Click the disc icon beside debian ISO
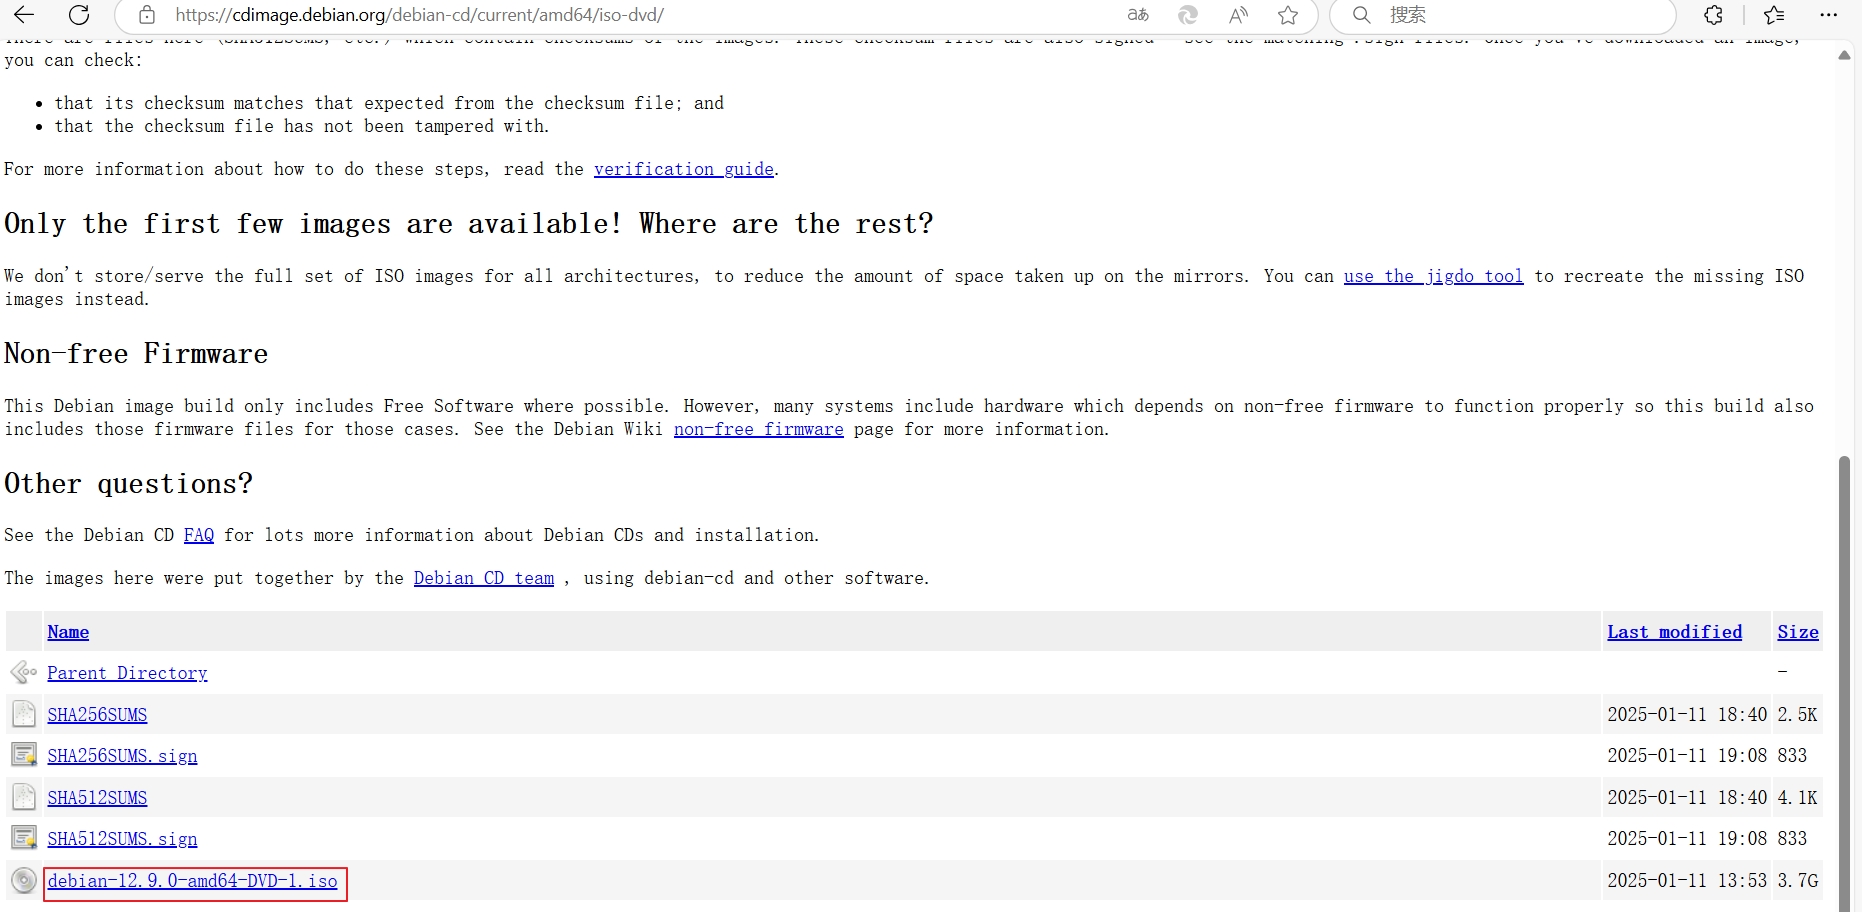 coord(24,880)
